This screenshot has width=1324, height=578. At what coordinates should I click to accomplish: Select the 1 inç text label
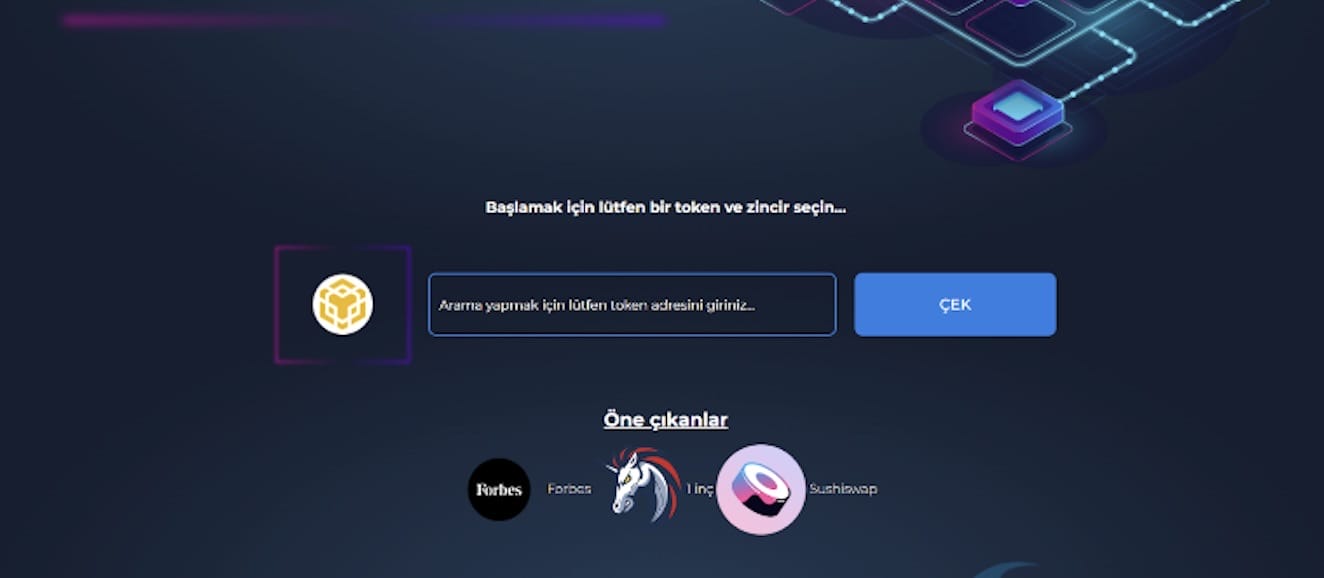coord(700,489)
